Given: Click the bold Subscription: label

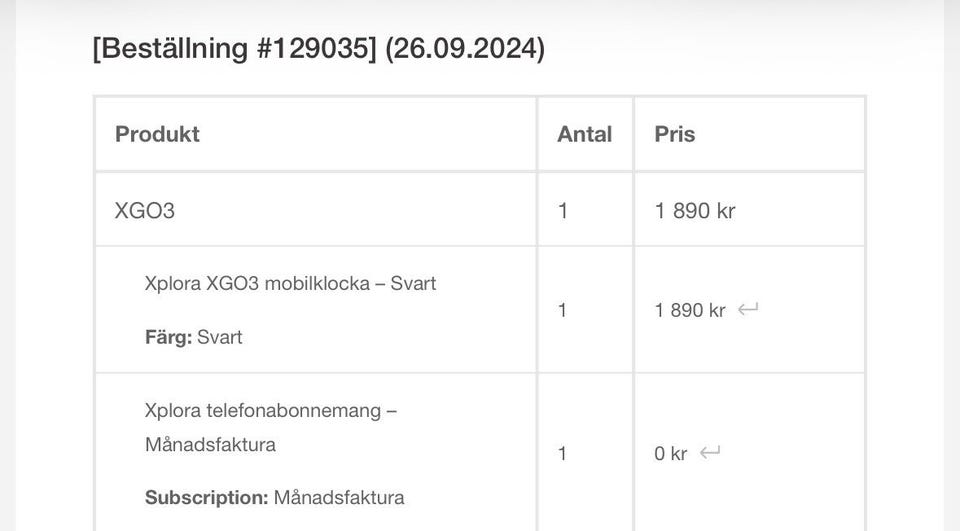Looking at the screenshot, I should 206,497.
